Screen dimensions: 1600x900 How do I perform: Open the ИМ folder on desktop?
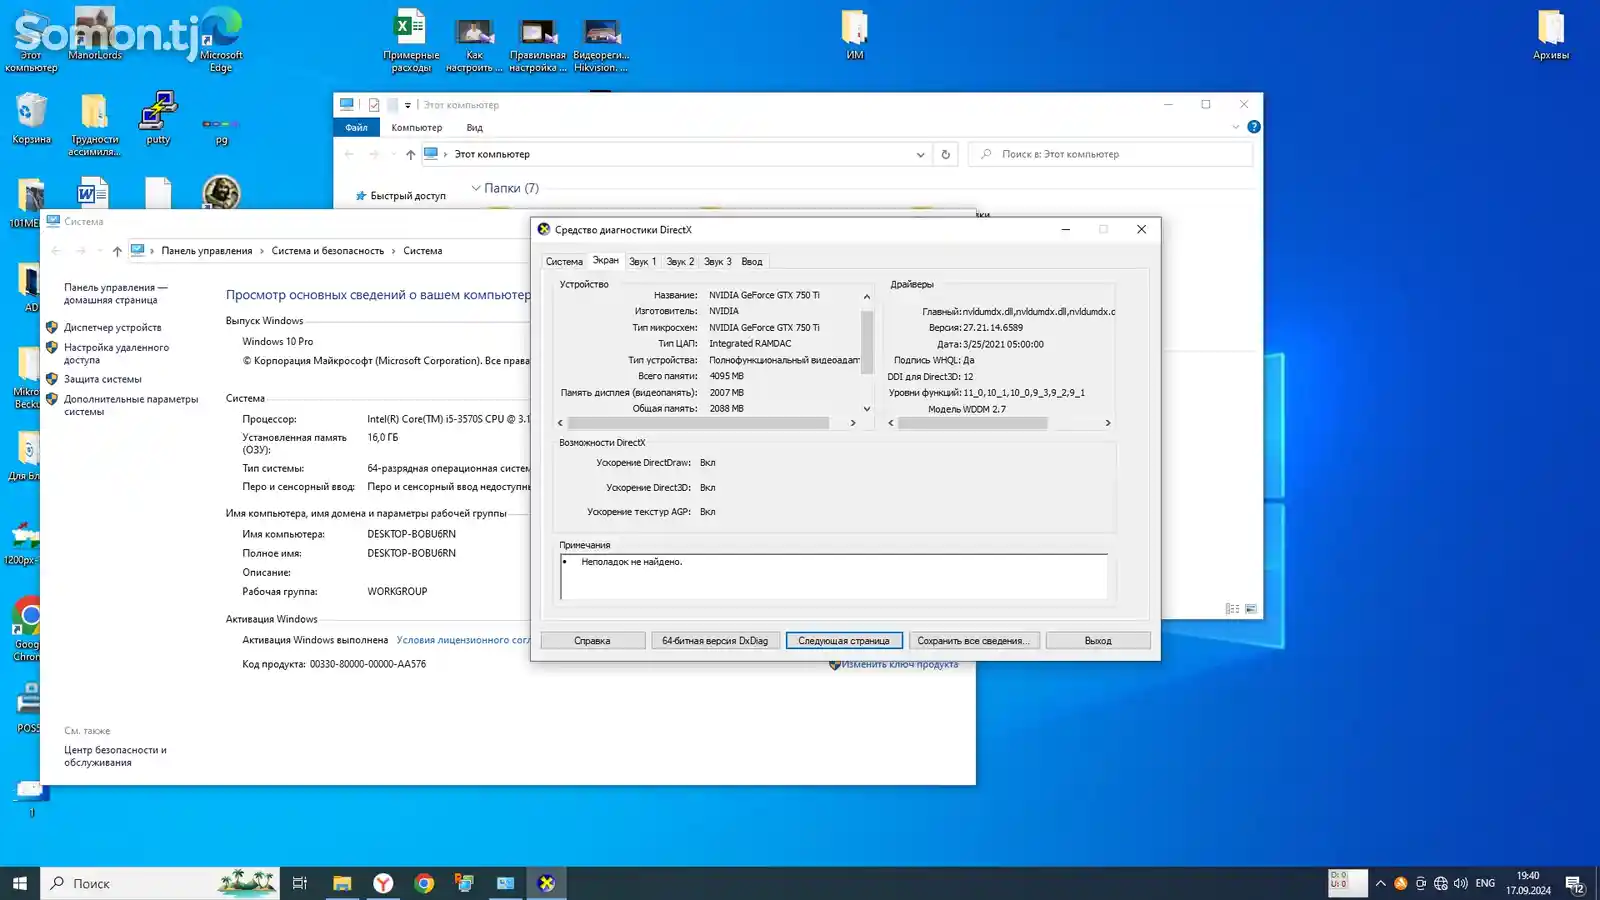point(854,35)
